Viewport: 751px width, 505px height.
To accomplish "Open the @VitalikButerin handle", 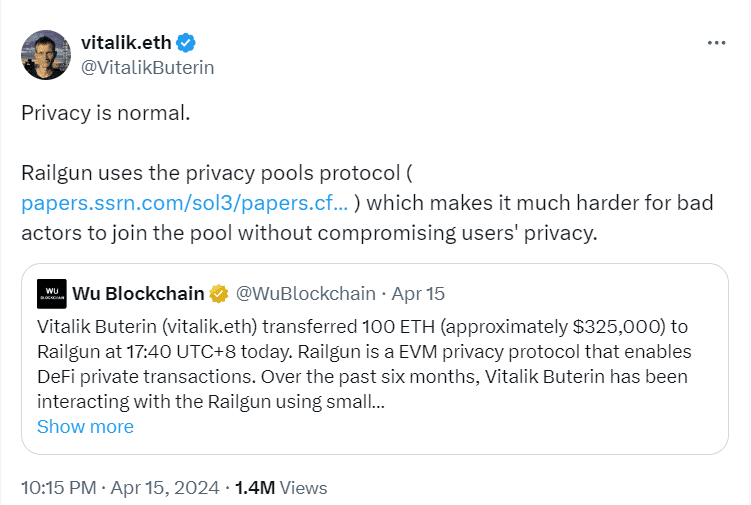I will pyautogui.click(x=149, y=67).
